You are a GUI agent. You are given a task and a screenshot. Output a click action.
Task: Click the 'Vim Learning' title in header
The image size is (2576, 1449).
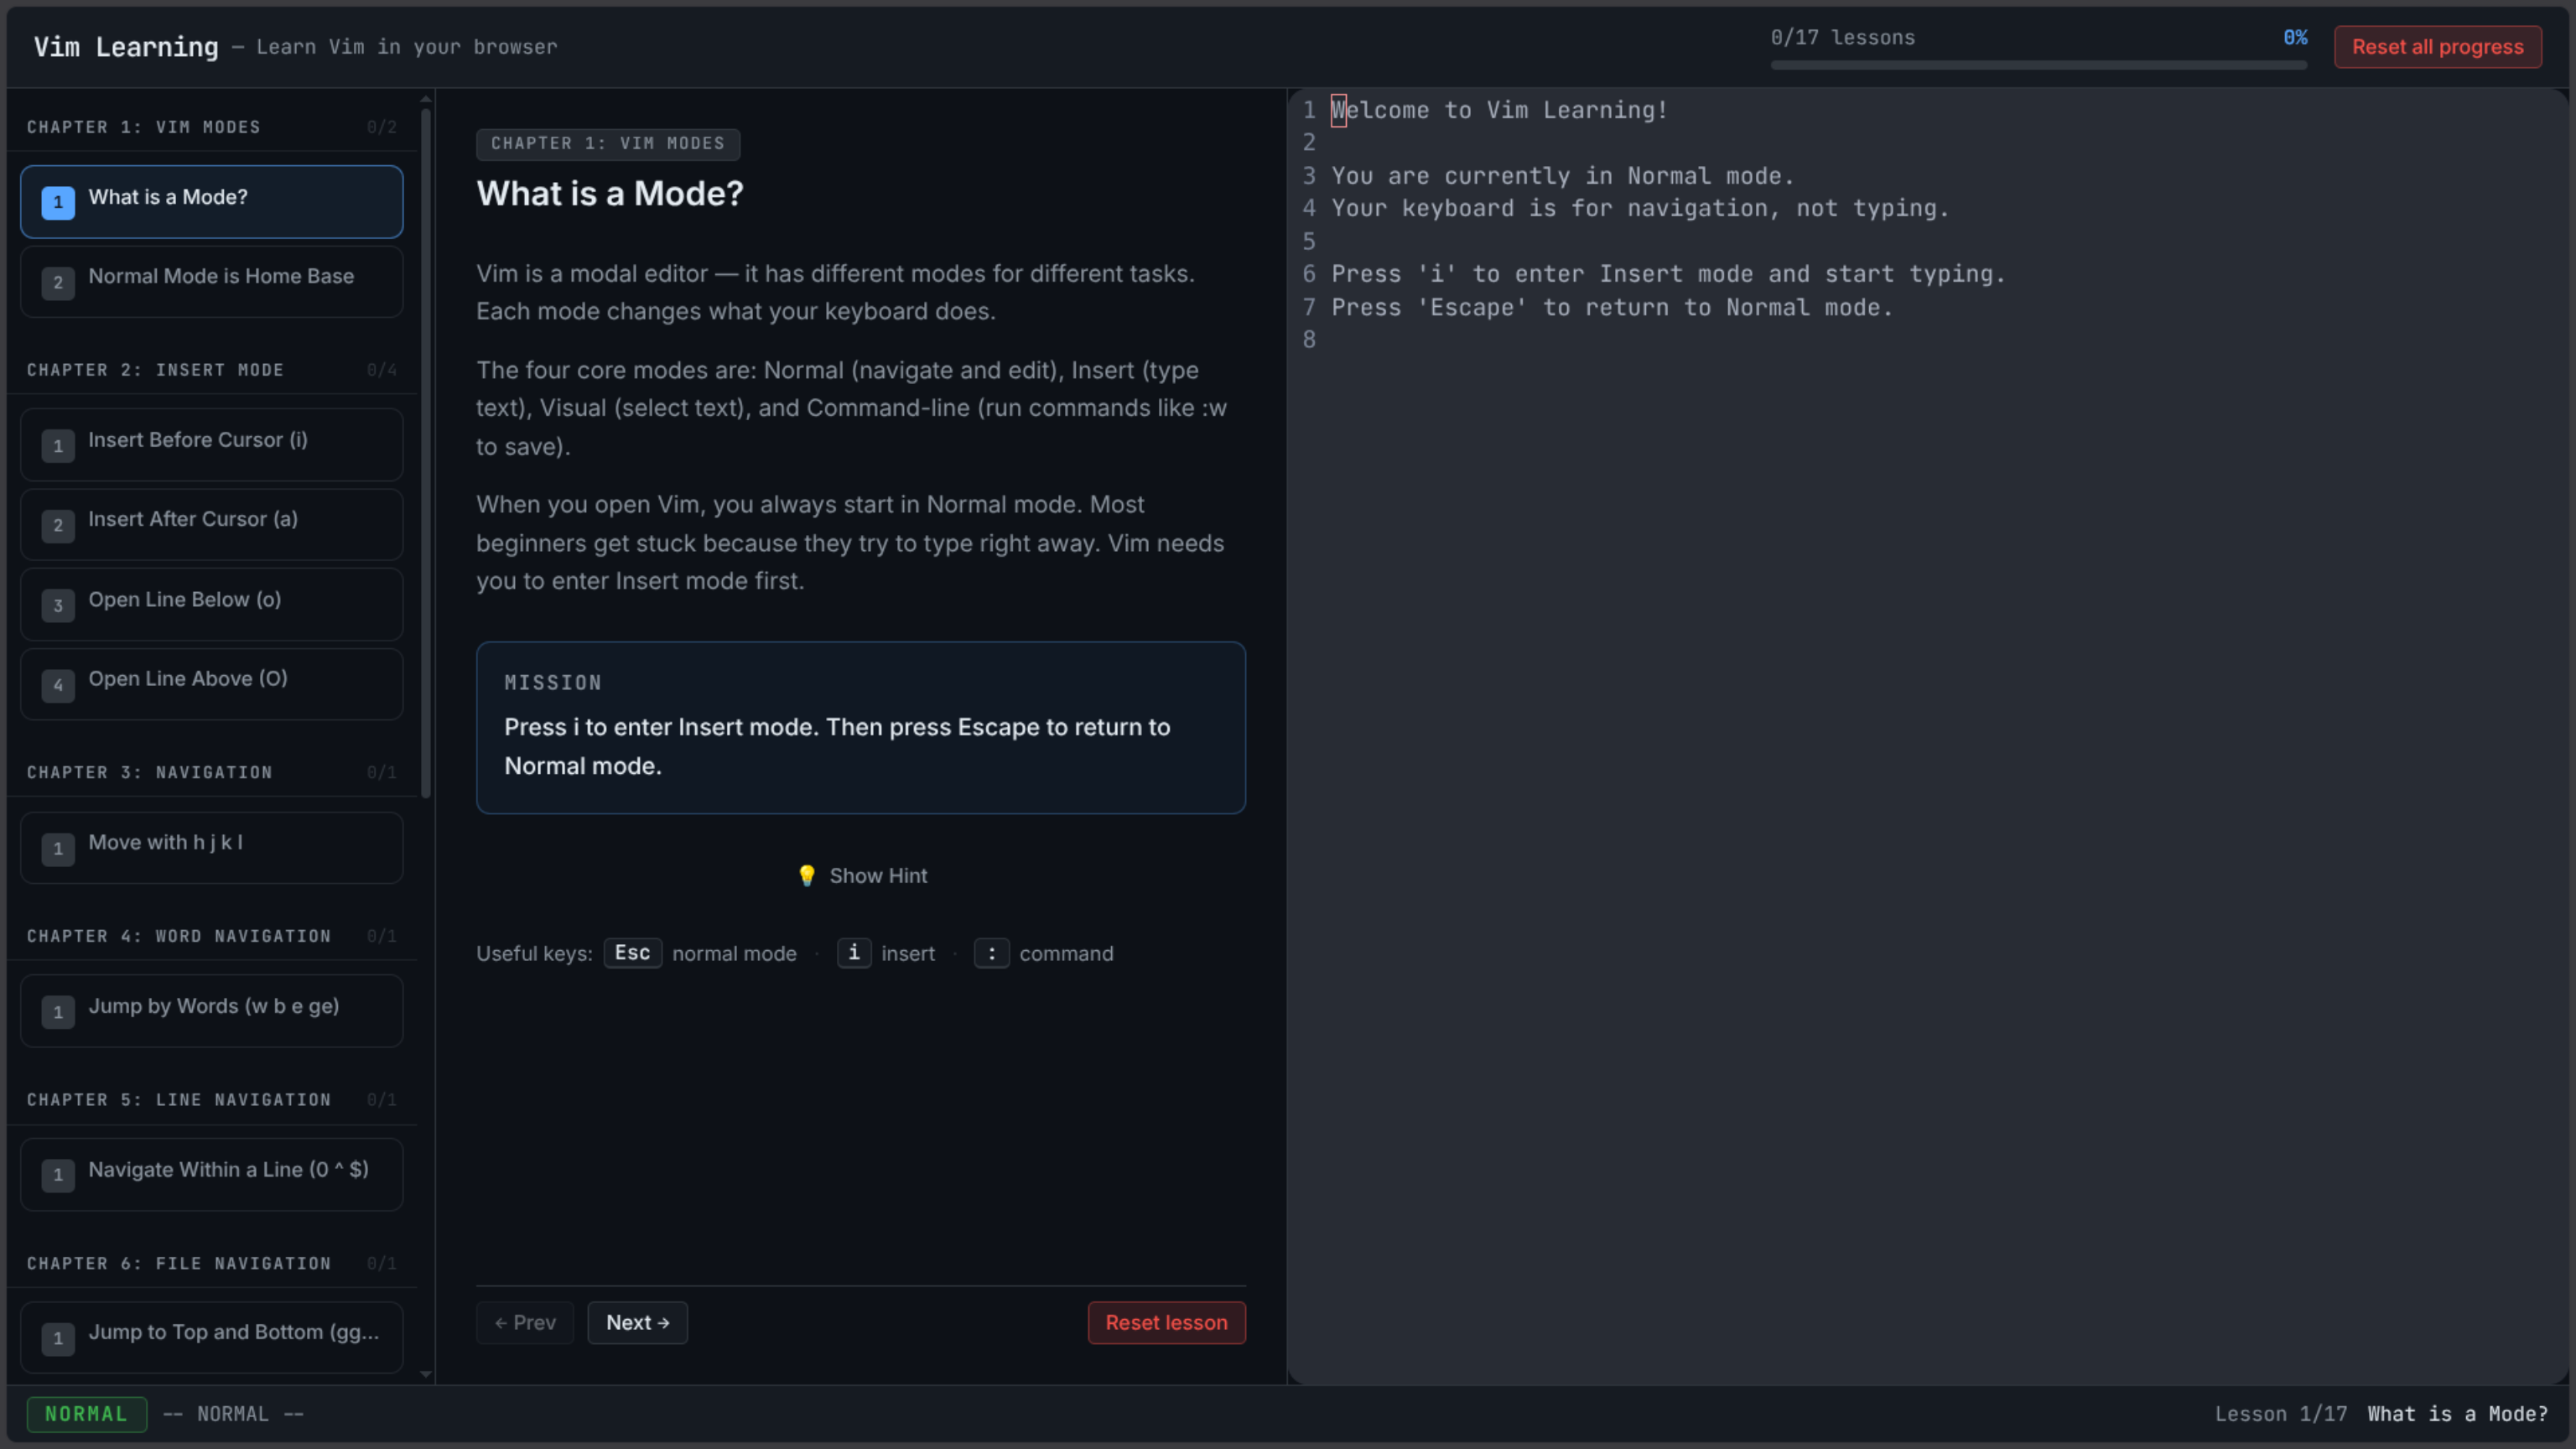tap(126, 47)
